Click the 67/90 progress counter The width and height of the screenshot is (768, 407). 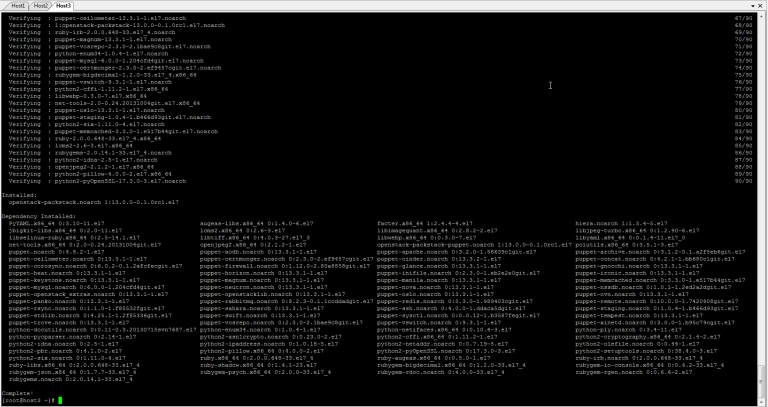pos(744,18)
